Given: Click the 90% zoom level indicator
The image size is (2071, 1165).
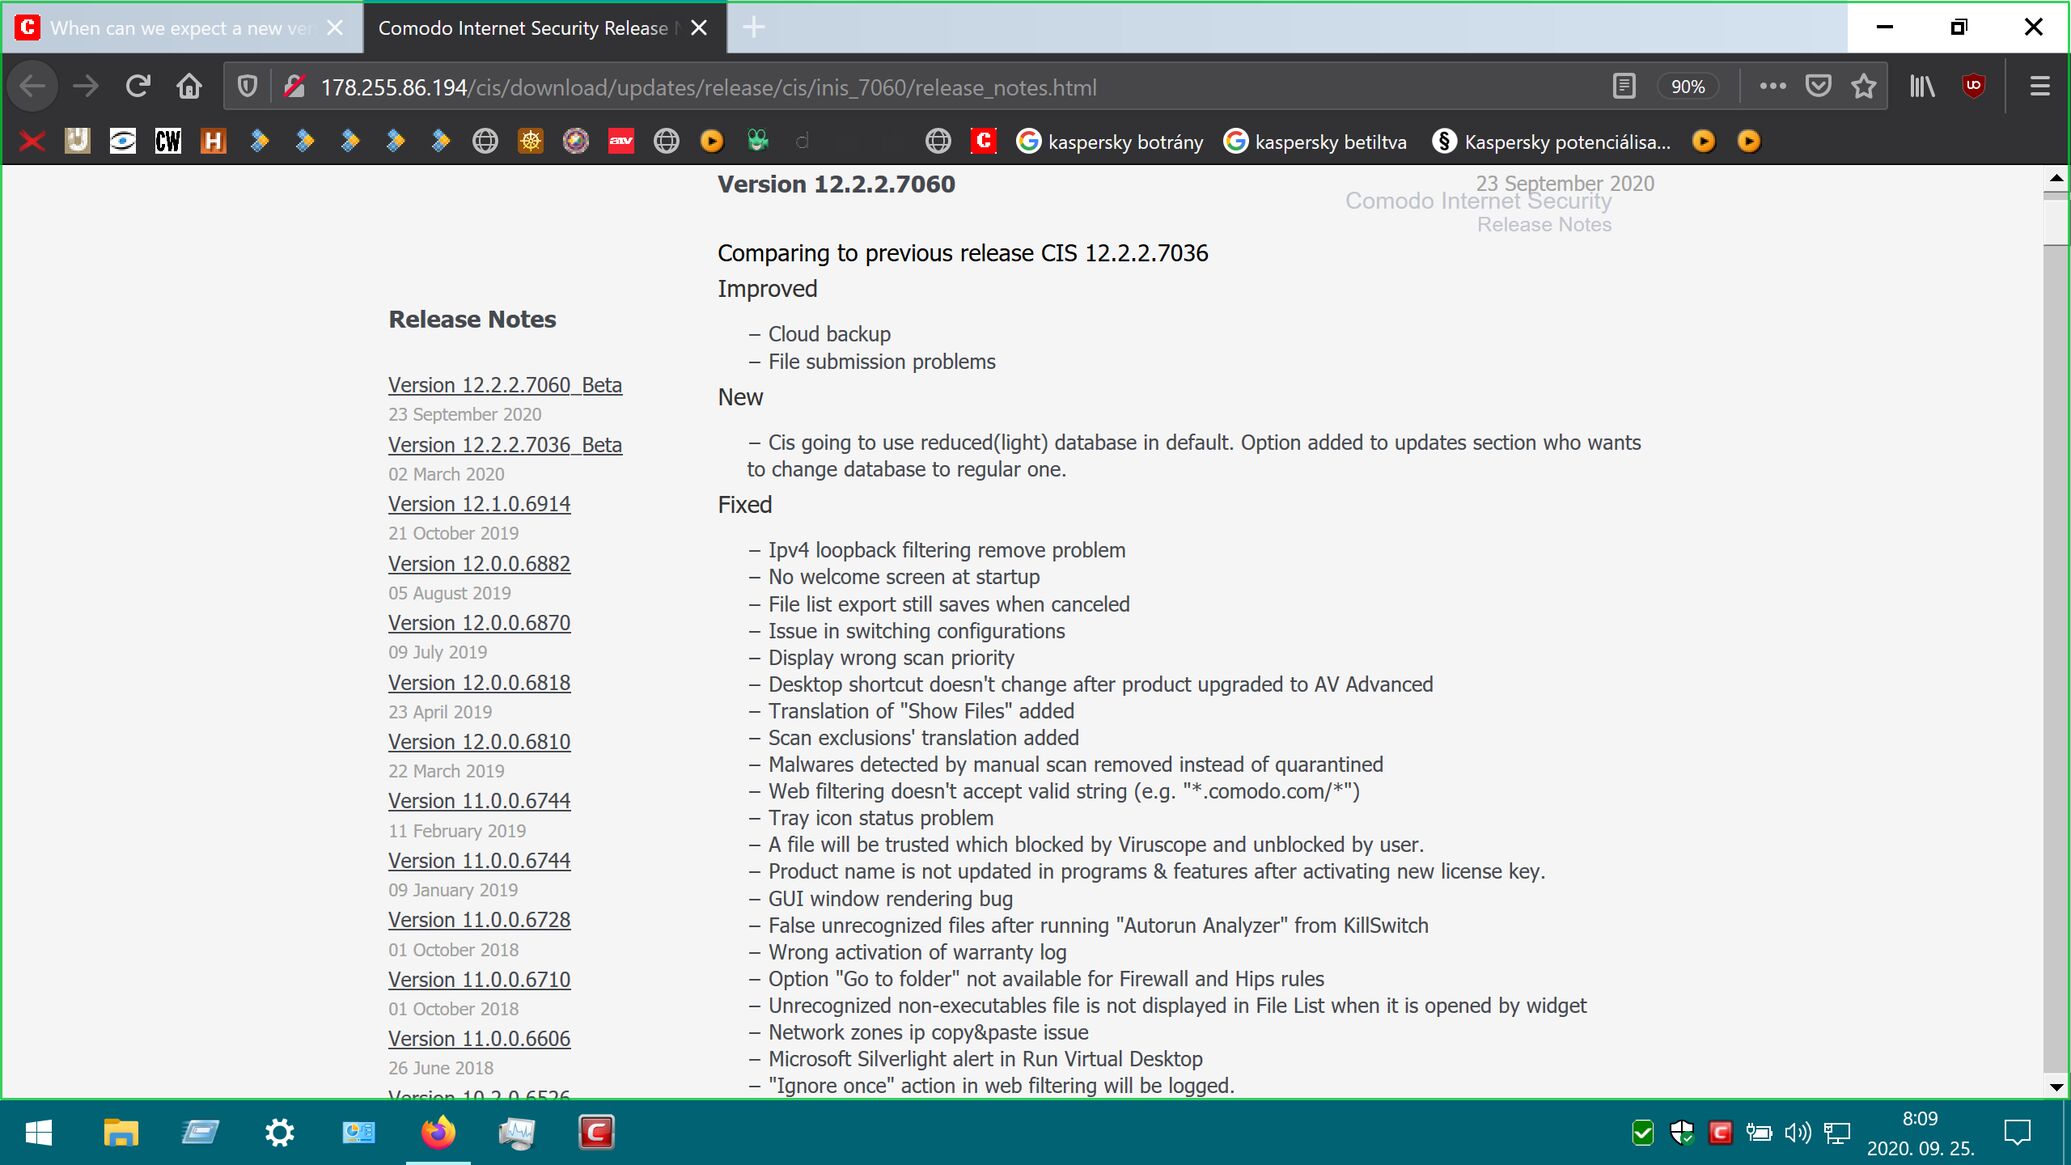Looking at the screenshot, I should pos(1688,87).
